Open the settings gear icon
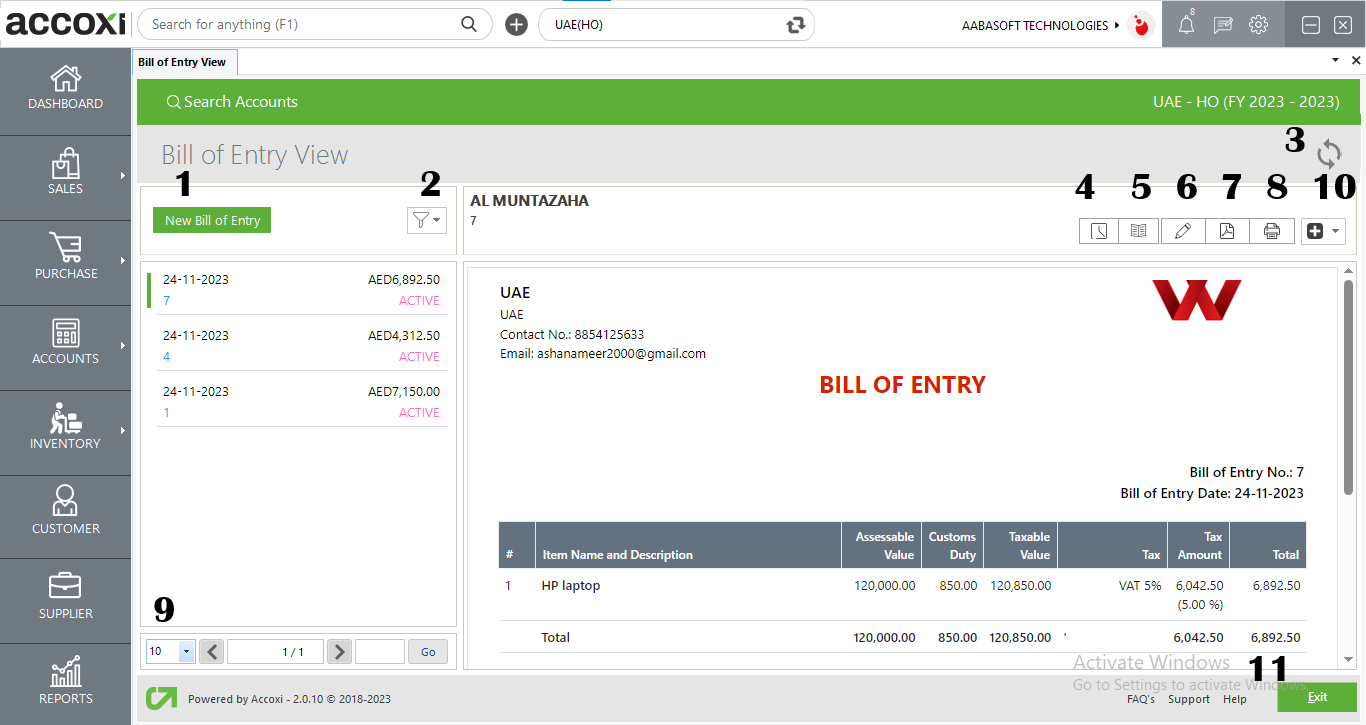This screenshot has height=725, width=1366. tap(1258, 24)
